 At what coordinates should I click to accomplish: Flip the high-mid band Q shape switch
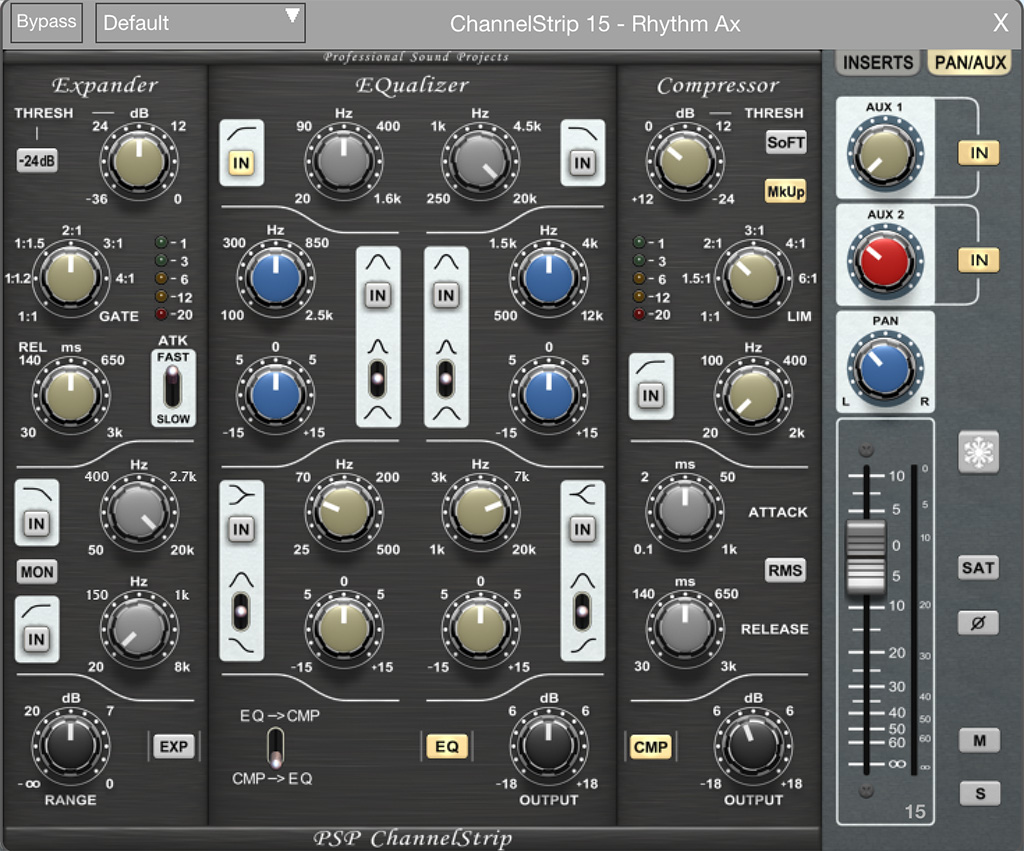pos(446,379)
